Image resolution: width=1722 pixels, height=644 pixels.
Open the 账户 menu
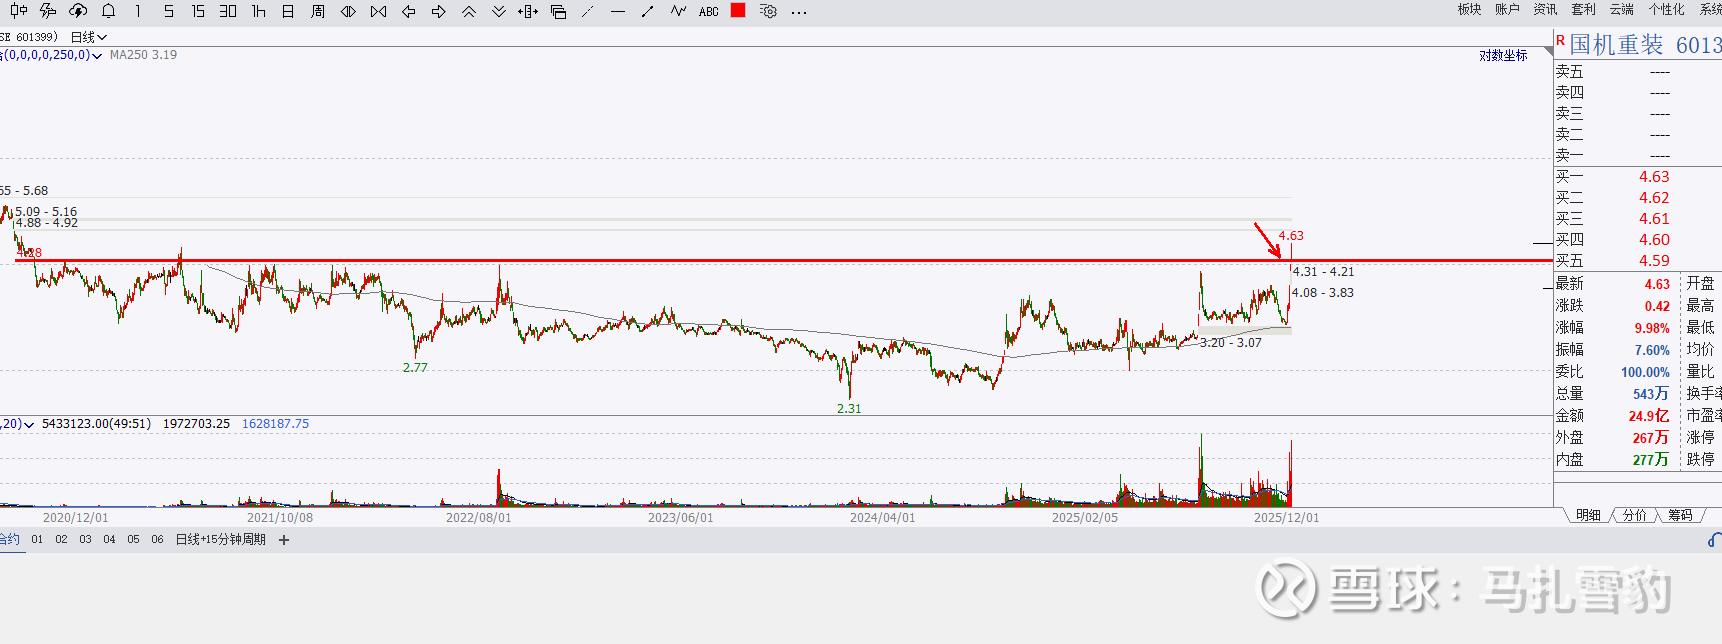point(1507,9)
